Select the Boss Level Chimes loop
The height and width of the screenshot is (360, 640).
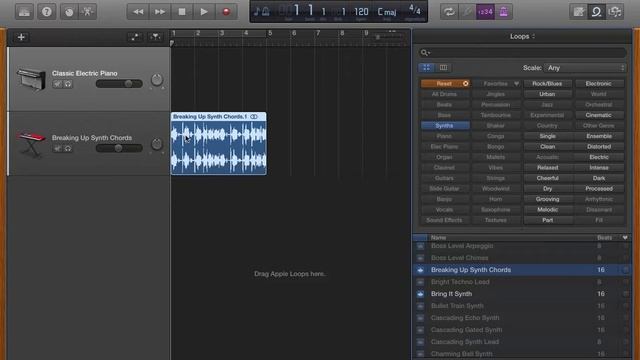click(x=522, y=258)
